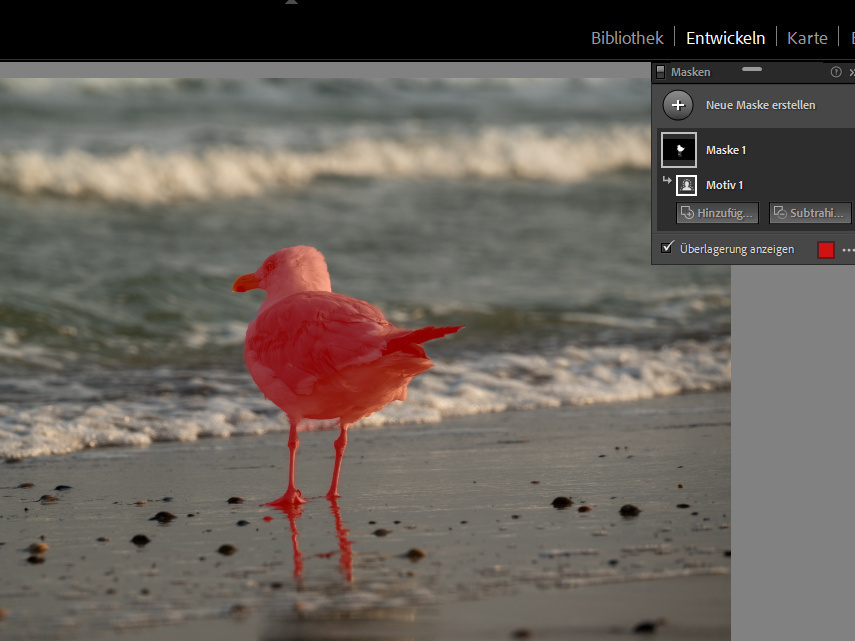Select the Motiv 1 subject icon
Image resolution: width=855 pixels, height=641 pixels.
tap(686, 185)
